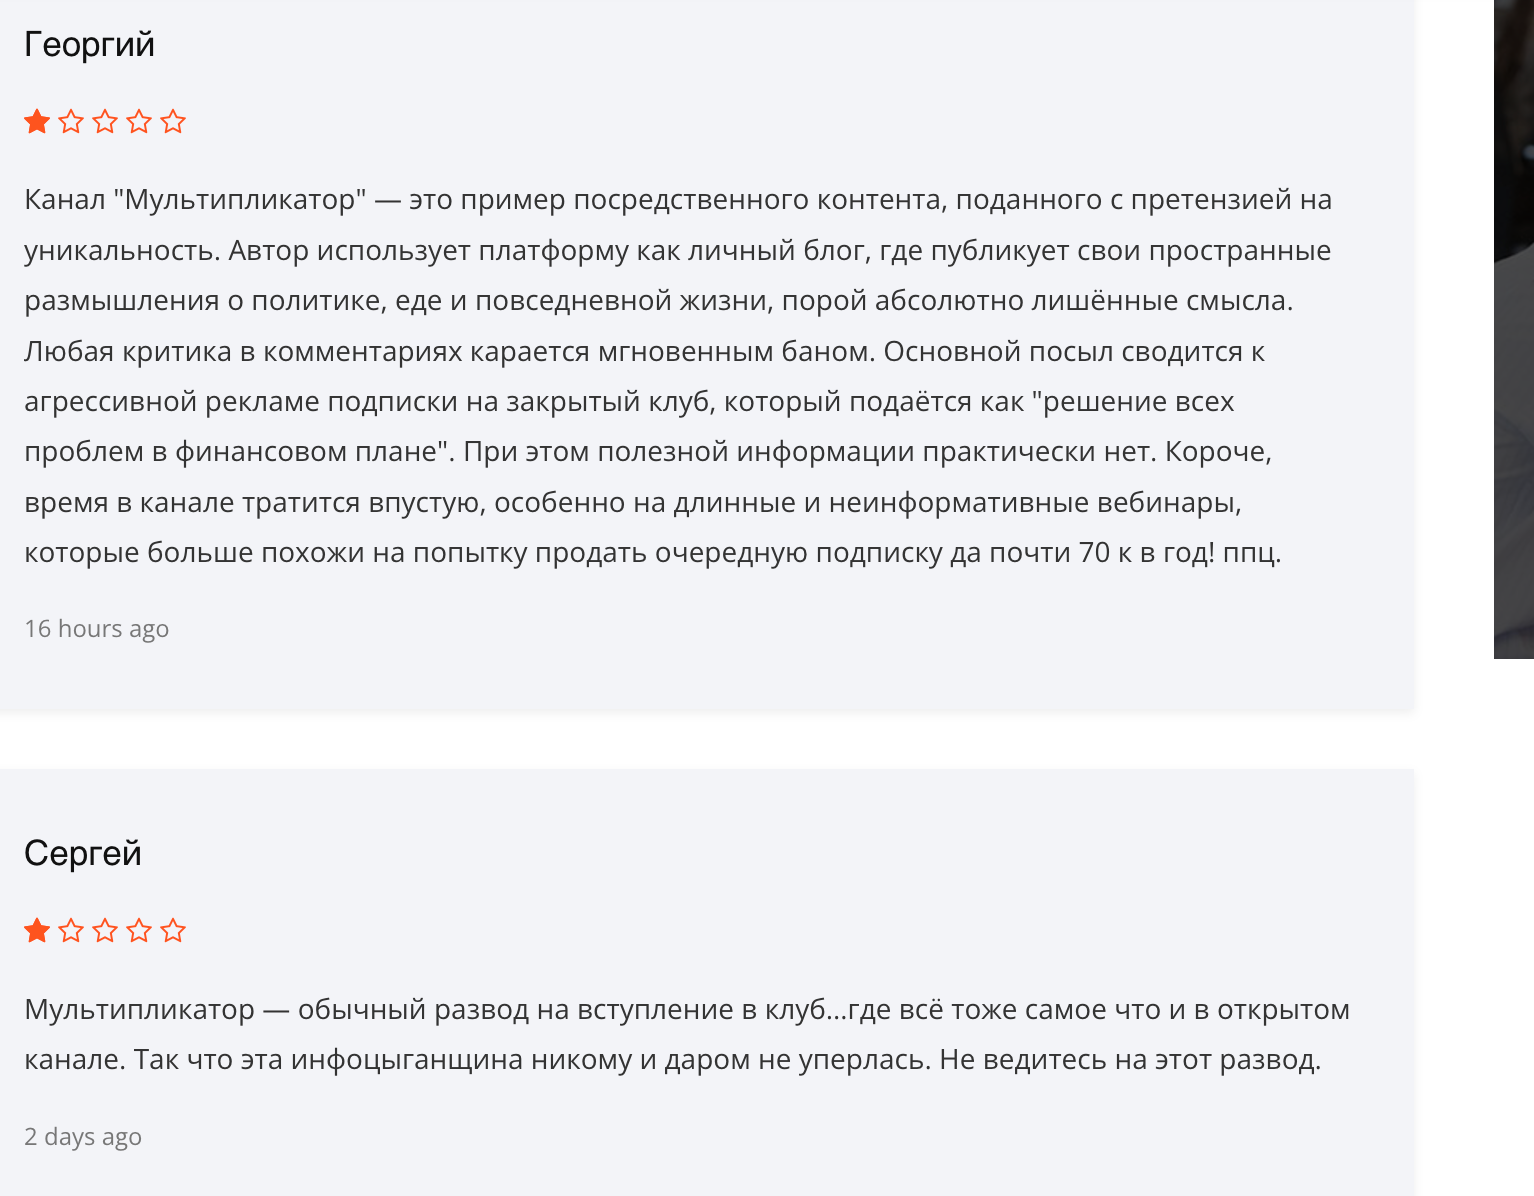Click the fifth star in Георгий's rating
Image resolution: width=1534 pixels, height=1196 pixels.
click(x=173, y=122)
